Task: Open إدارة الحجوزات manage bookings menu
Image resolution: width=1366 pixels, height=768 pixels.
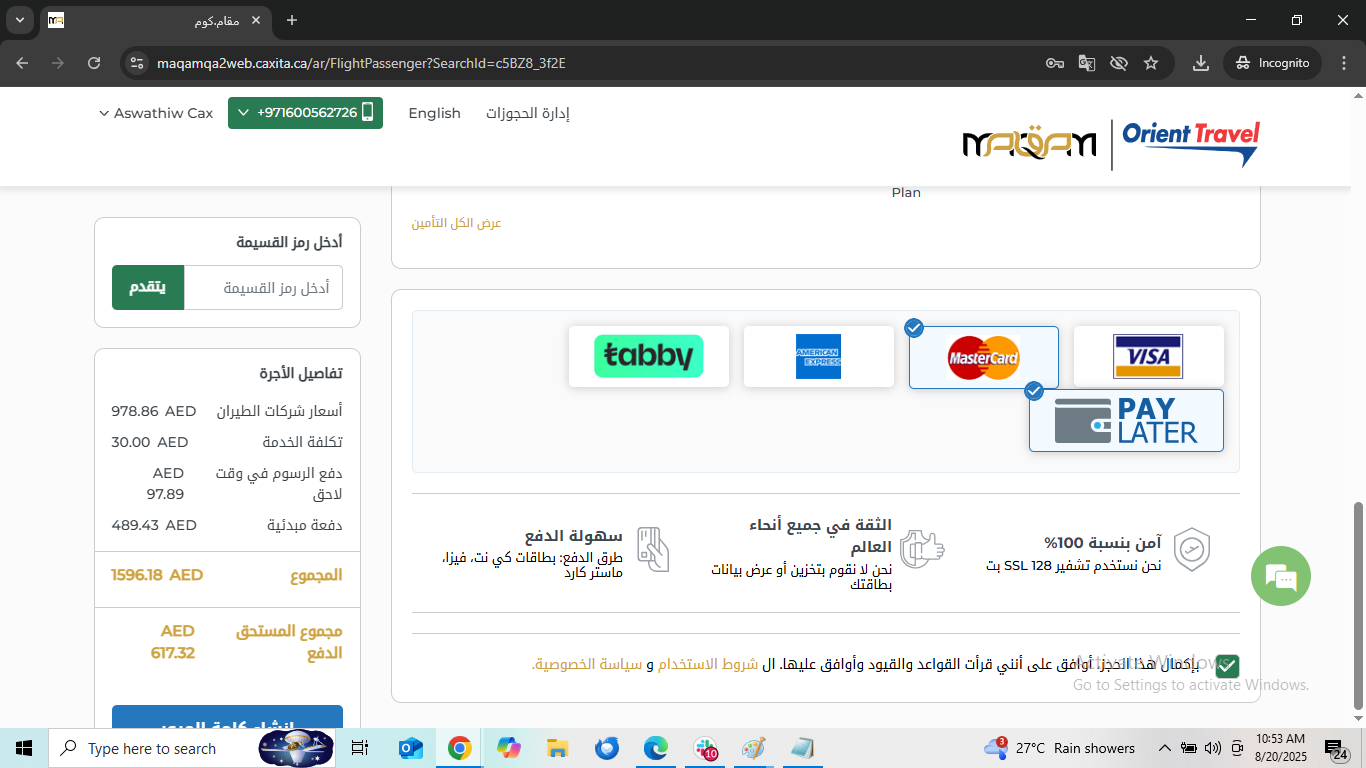Action: [x=527, y=113]
